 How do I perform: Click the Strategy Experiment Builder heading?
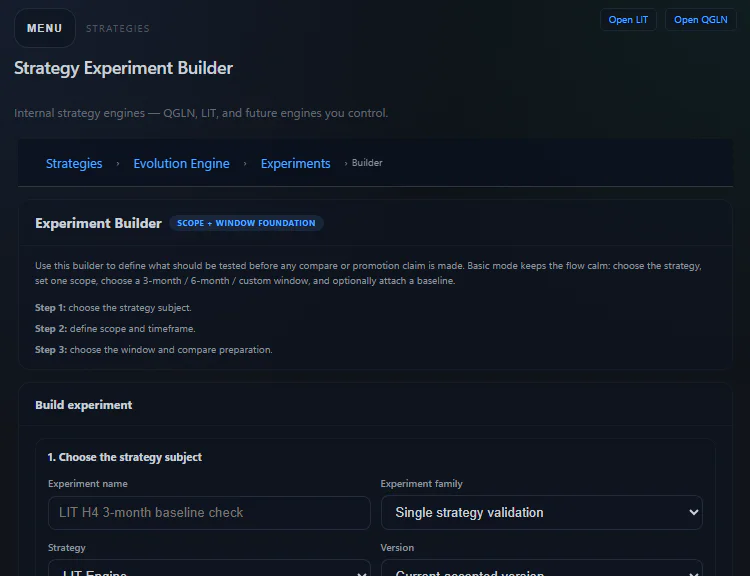pyautogui.click(x=123, y=68)
